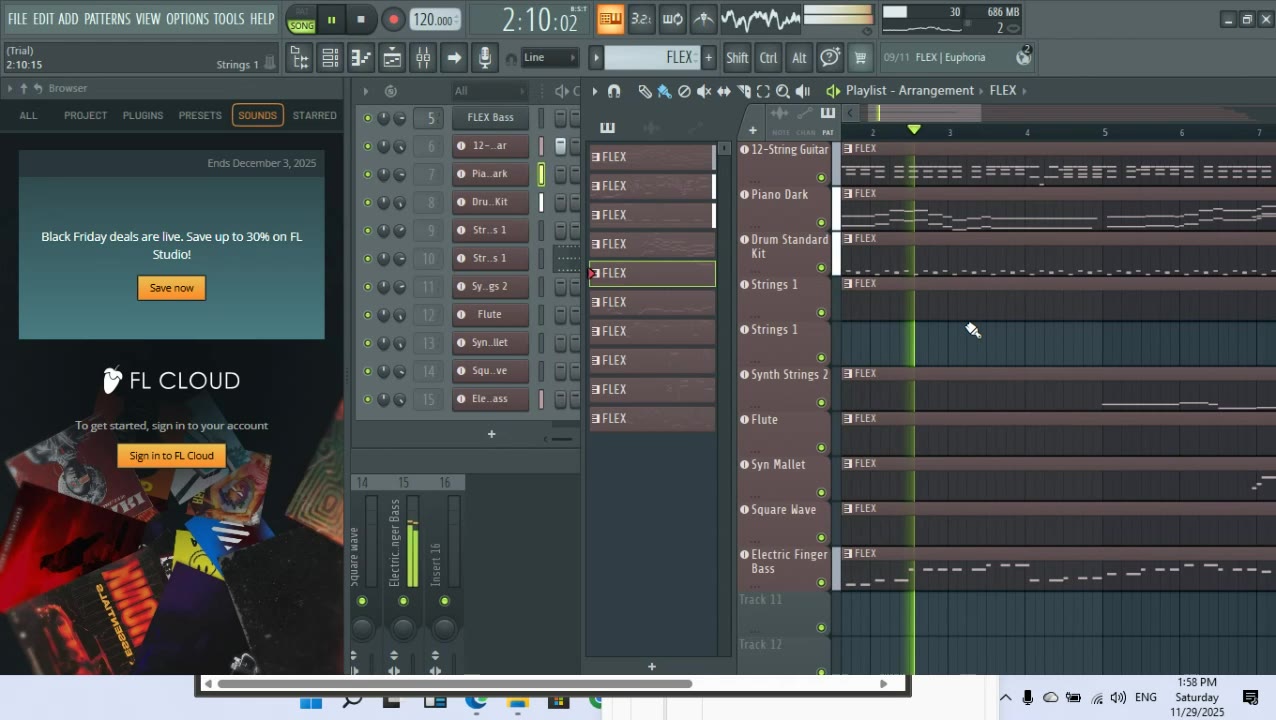The image size is (1276, 720).
Task: Show hidden system tray icons chevron
Action: (1005, 698)
